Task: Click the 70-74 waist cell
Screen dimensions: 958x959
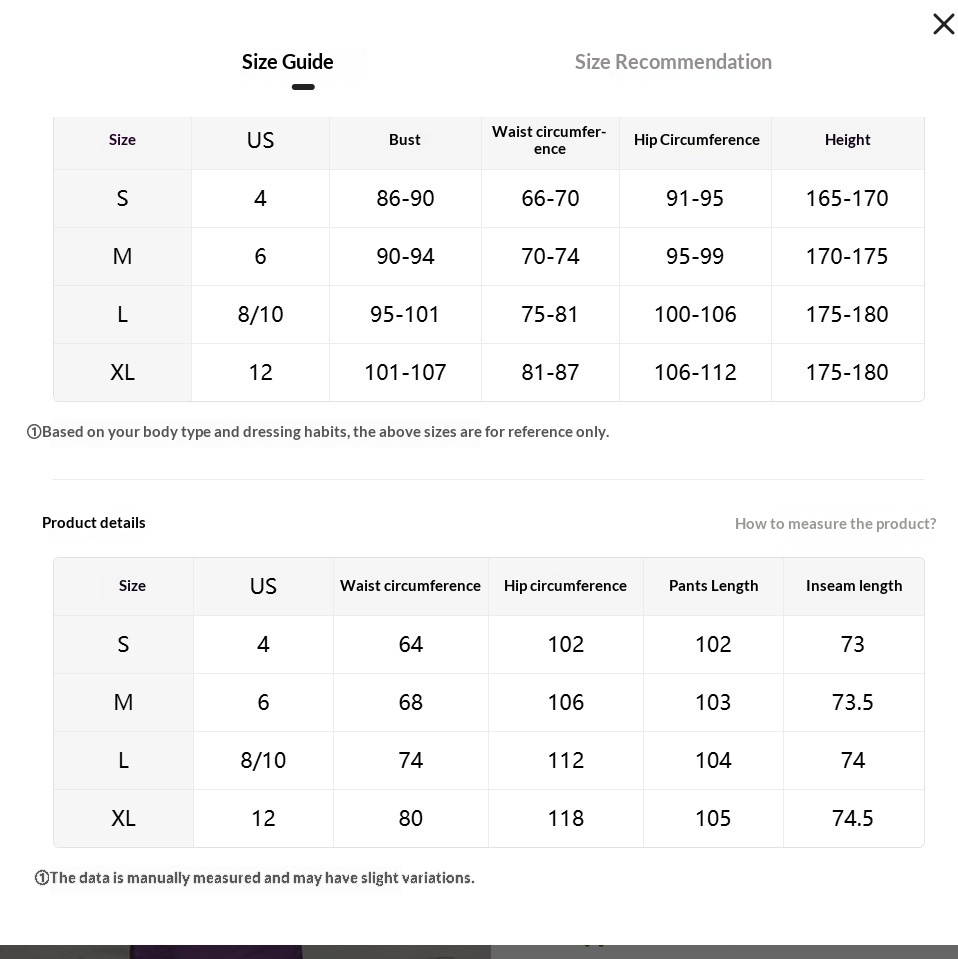Action: 550,257
